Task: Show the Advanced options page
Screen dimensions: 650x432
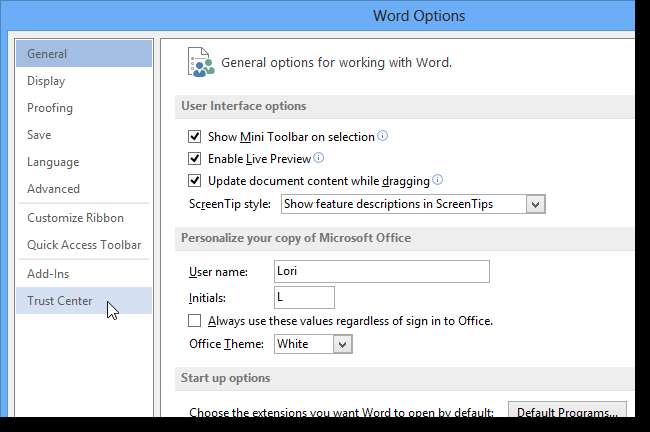Action: coord(53,189)
